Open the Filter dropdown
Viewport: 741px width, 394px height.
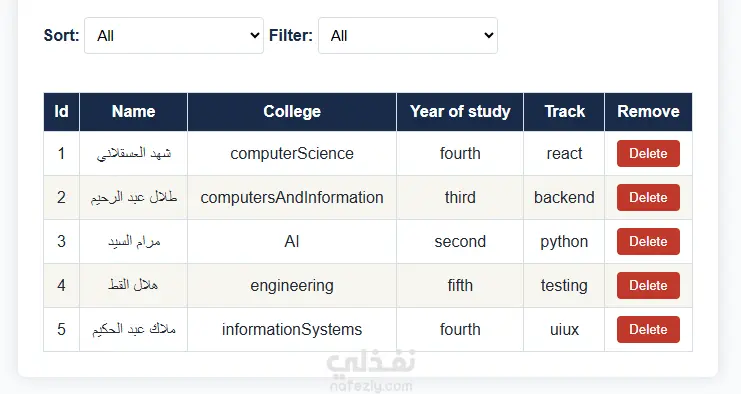coord(408,35)
